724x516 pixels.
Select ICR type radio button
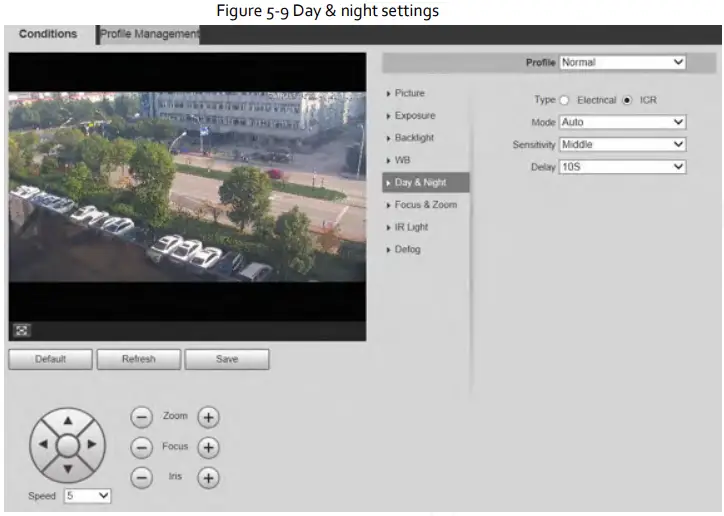(x=627, y=100)
